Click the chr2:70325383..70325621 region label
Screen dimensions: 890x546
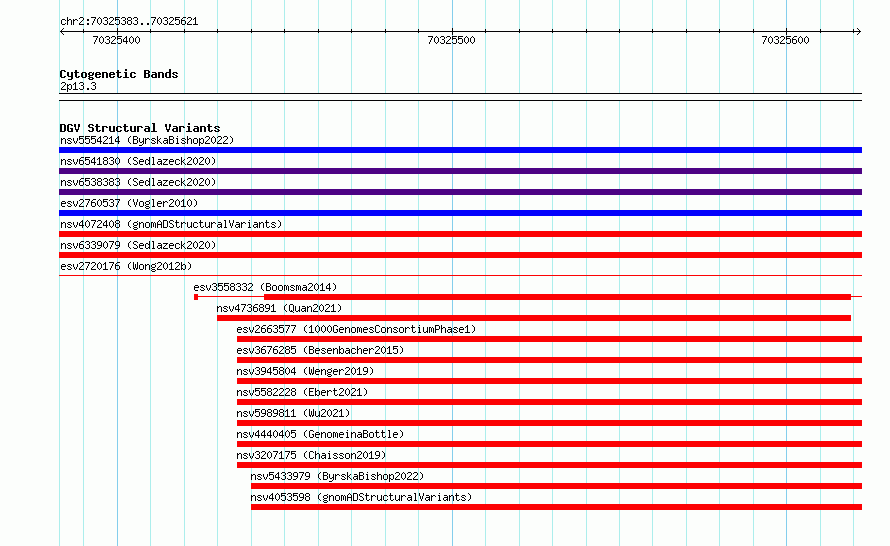tap(129, 22)
